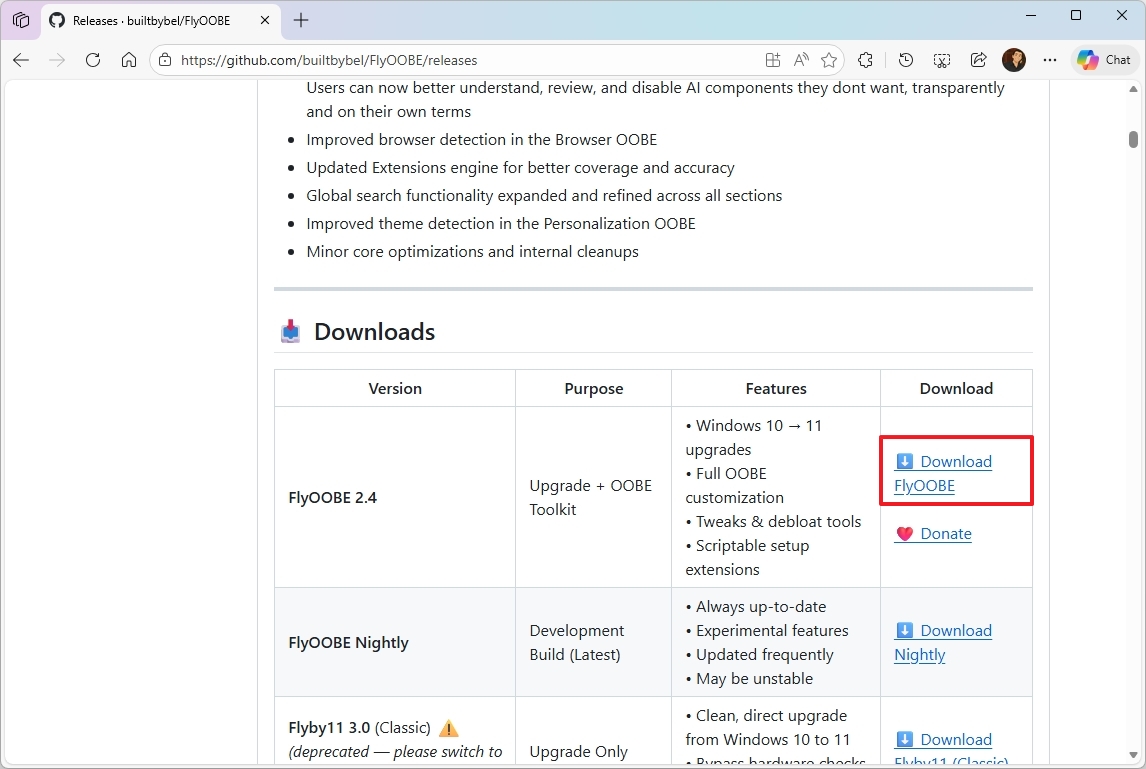The height and width of the screenshot is (769, 1146).
Task: Launch Web capture with scissors icon
Action: (941, 60)
